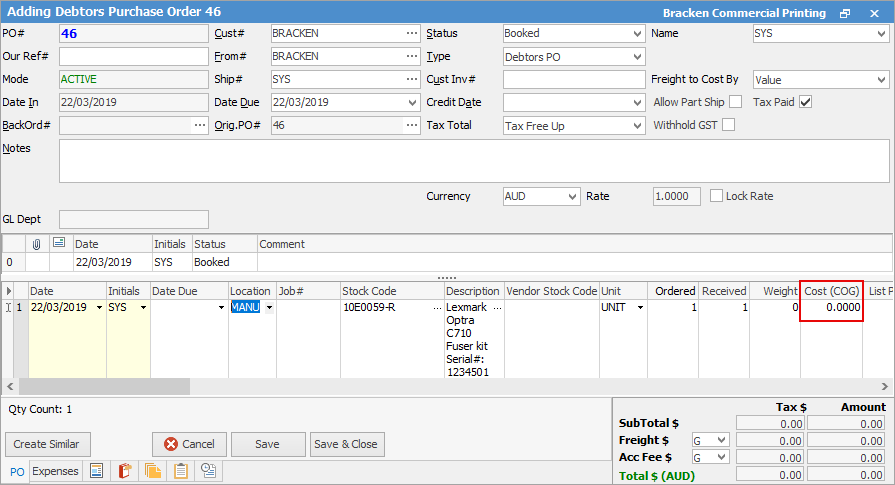This screenshot has height=485, width=895.
Task: Open the Name dropdown showing SYS
Action: coord(881,34)
